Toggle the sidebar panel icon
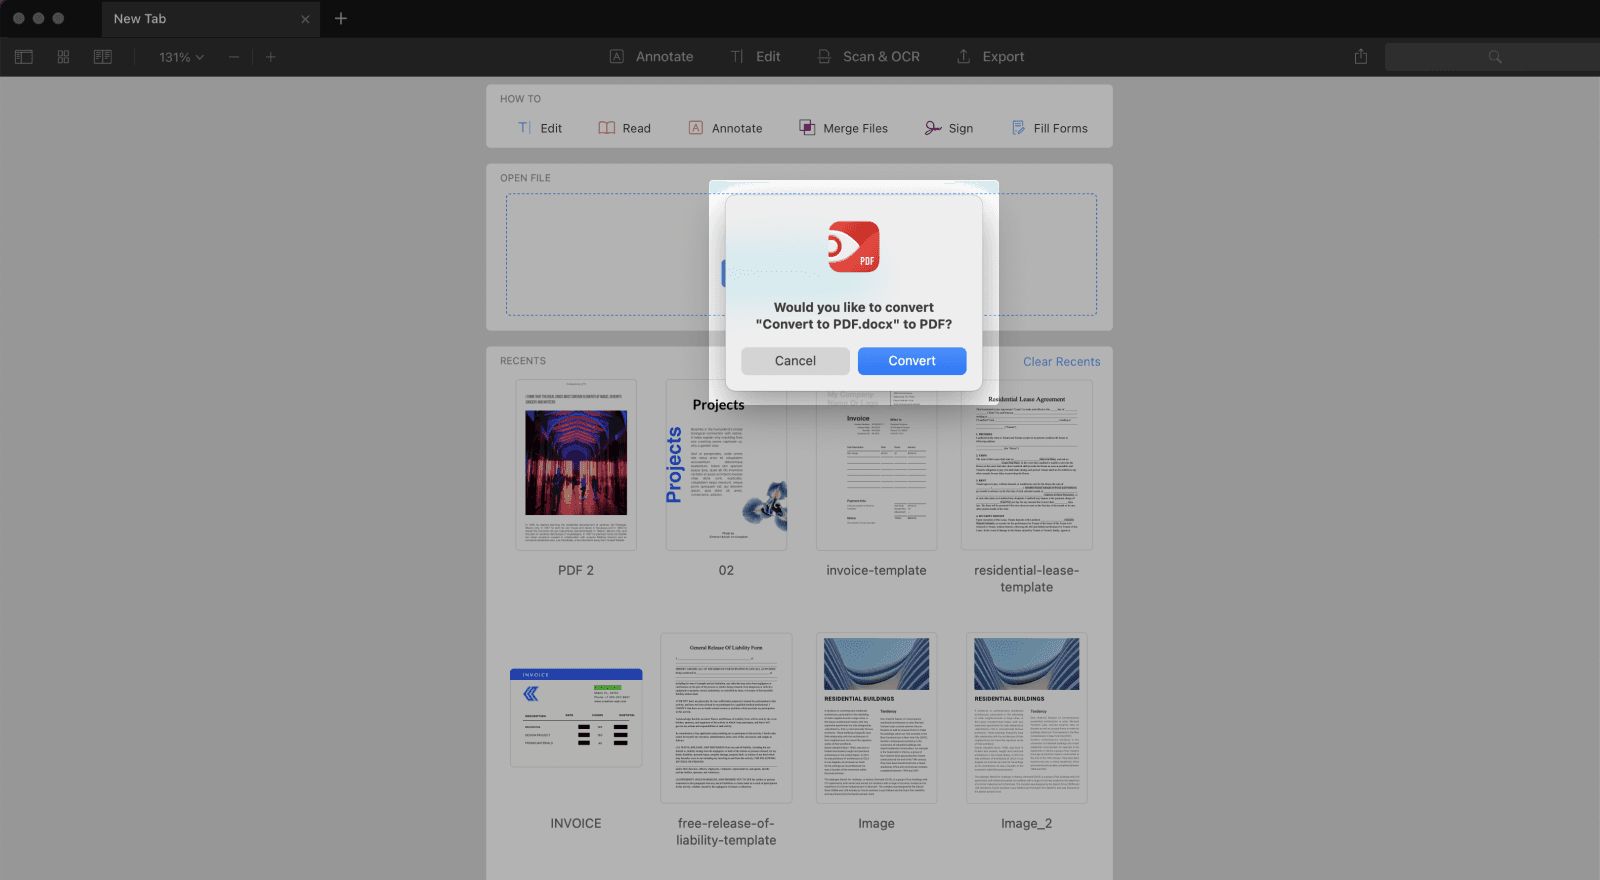The width and height of the screenshot is (1600, 880). click(24, 57)
